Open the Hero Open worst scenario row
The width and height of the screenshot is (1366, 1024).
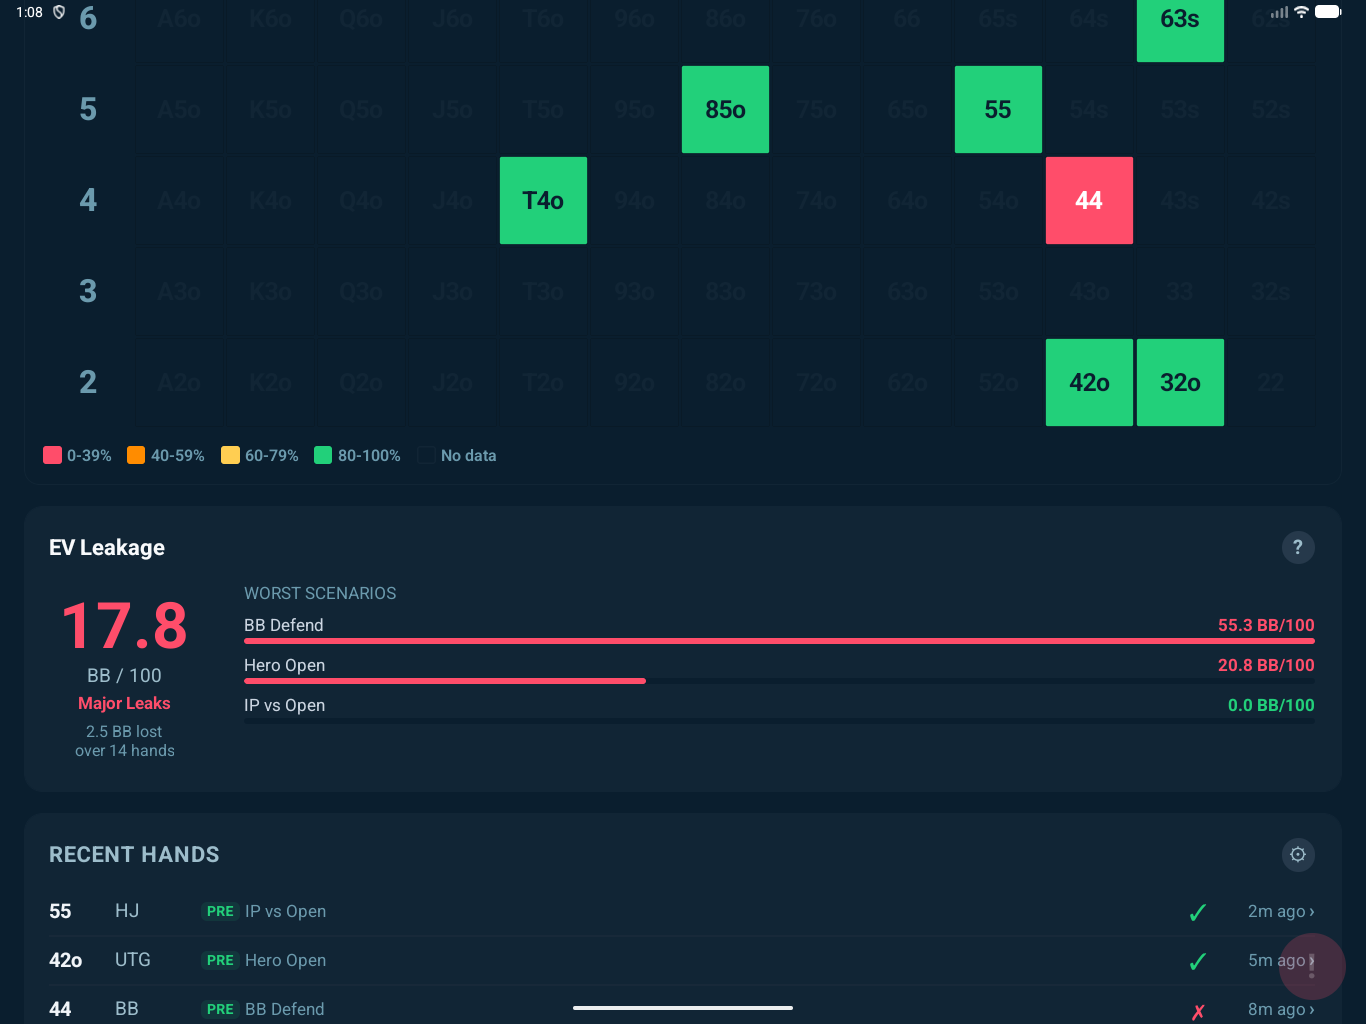tap(778, 666)
